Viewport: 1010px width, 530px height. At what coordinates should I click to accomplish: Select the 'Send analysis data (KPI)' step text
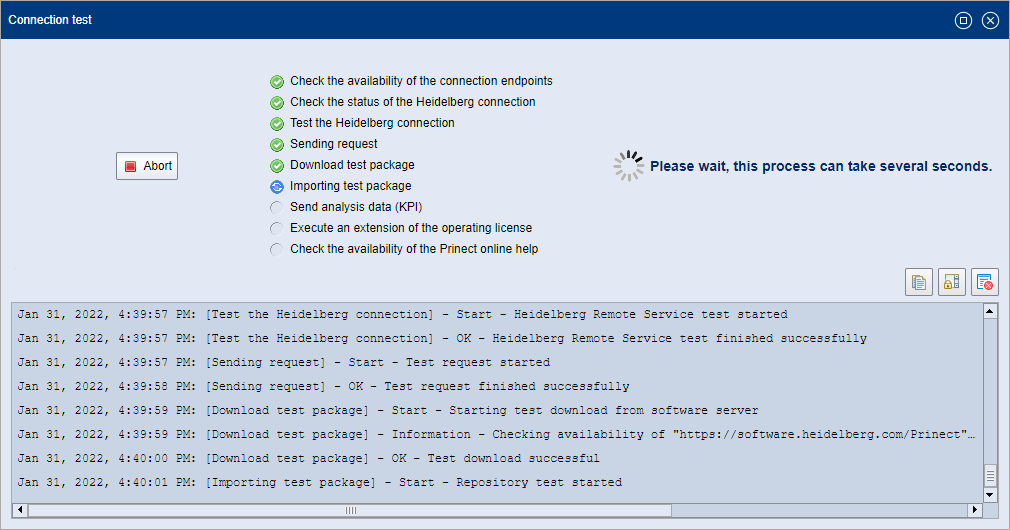(x=356, y=207)
